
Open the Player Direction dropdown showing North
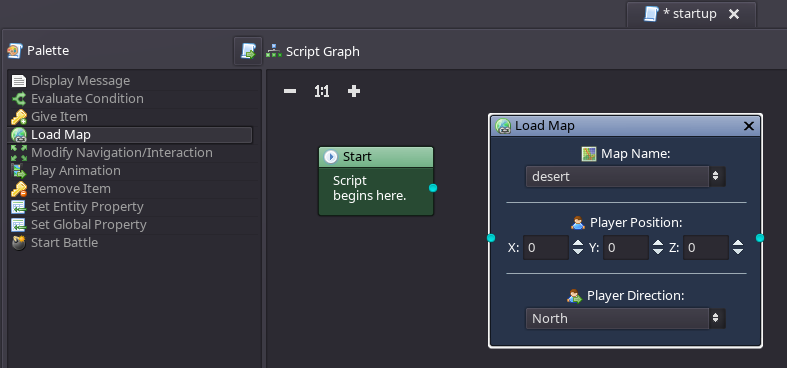click(625, 318)
